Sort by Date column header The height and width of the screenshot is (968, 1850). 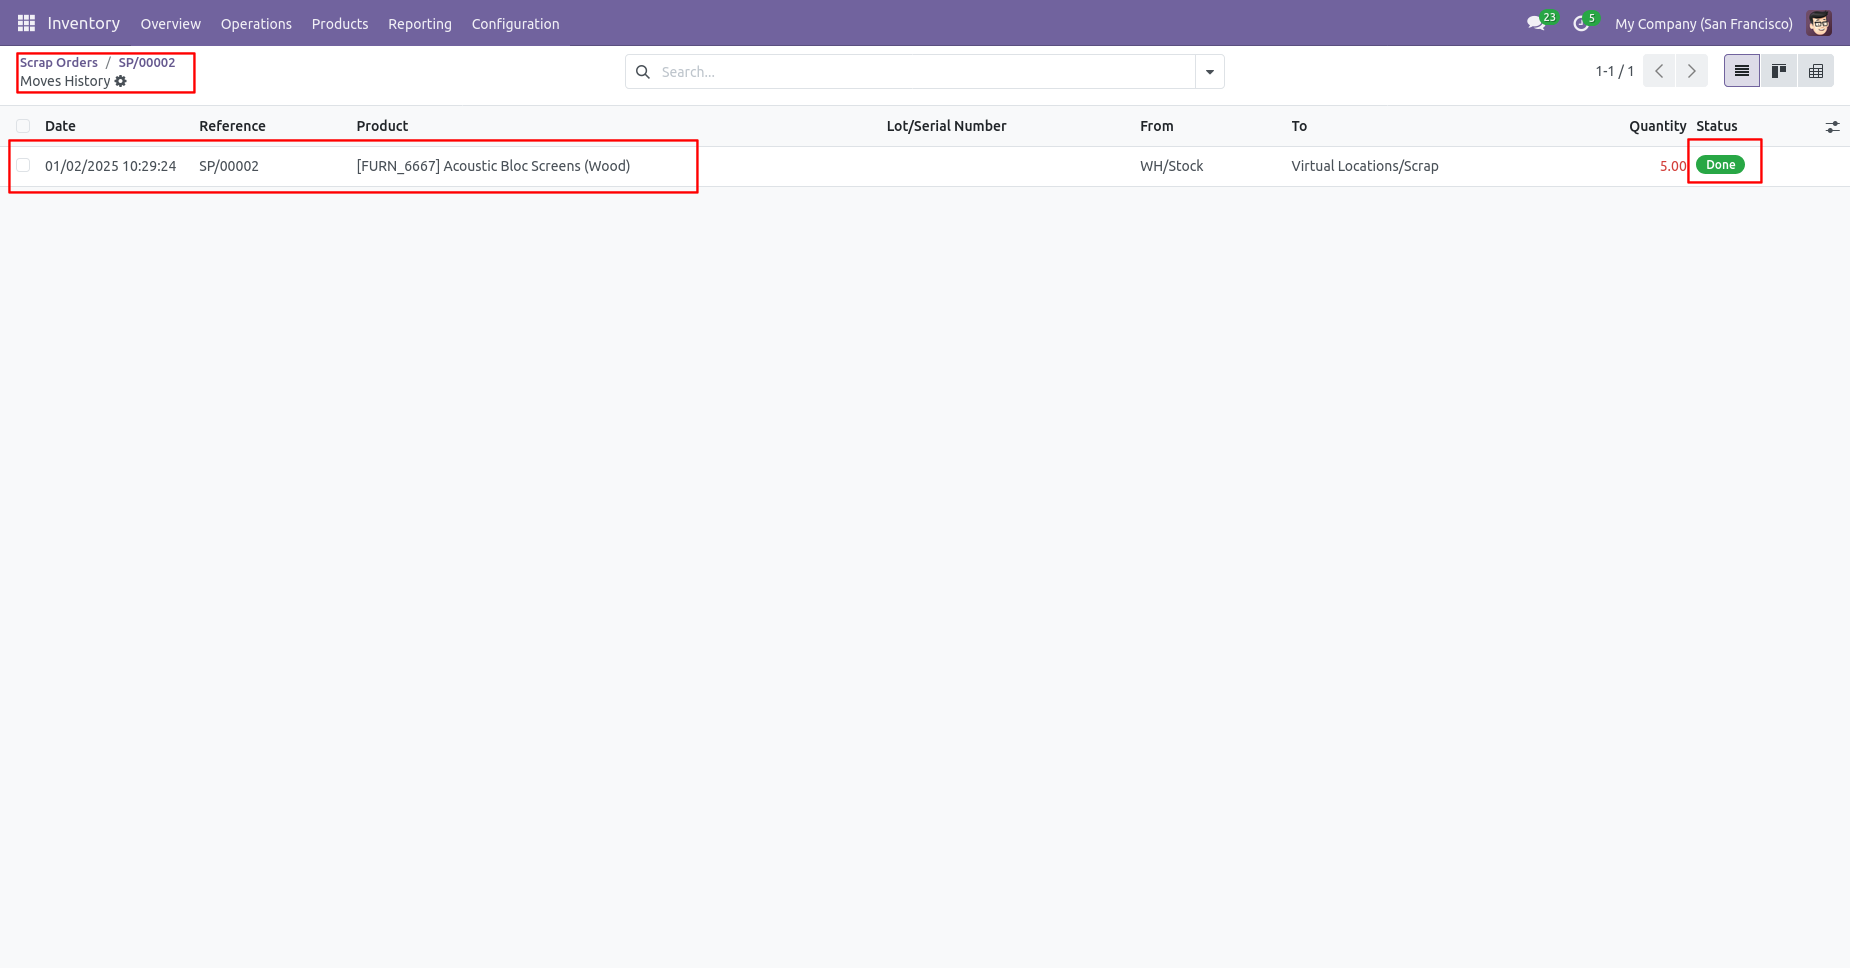[x=60, y=126]
